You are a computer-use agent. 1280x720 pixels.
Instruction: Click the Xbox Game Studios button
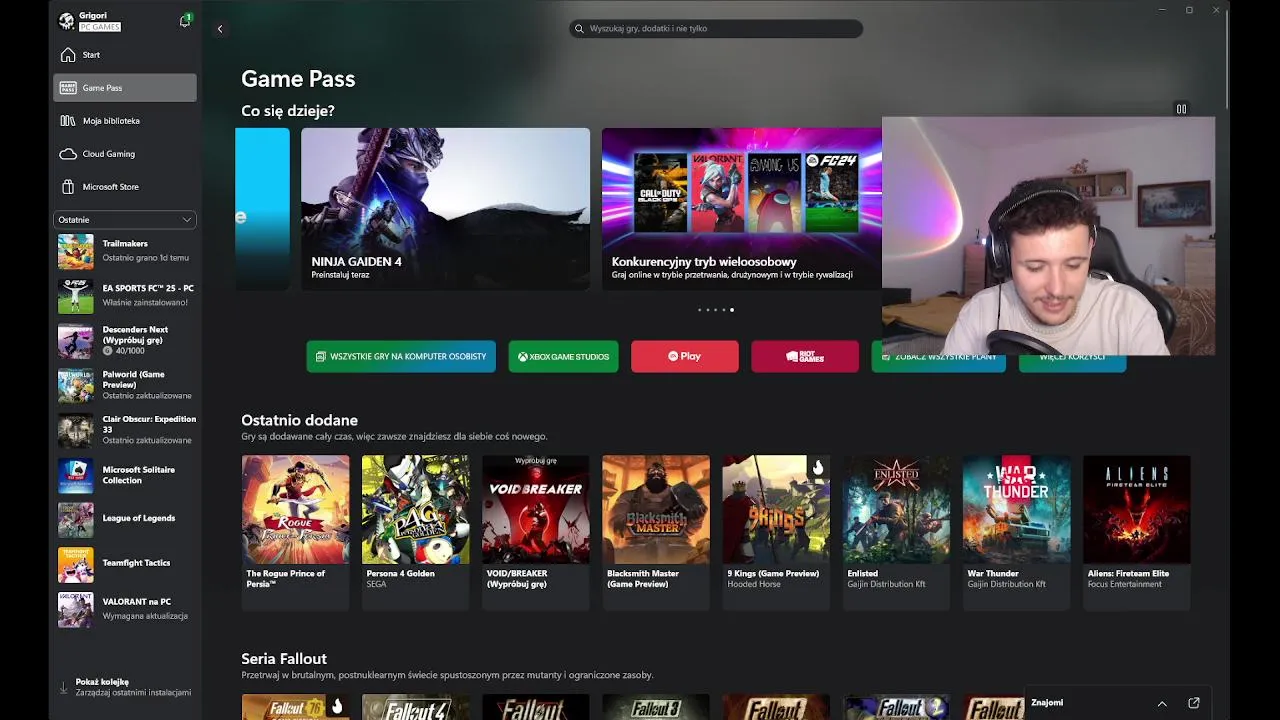coord(564,357)
